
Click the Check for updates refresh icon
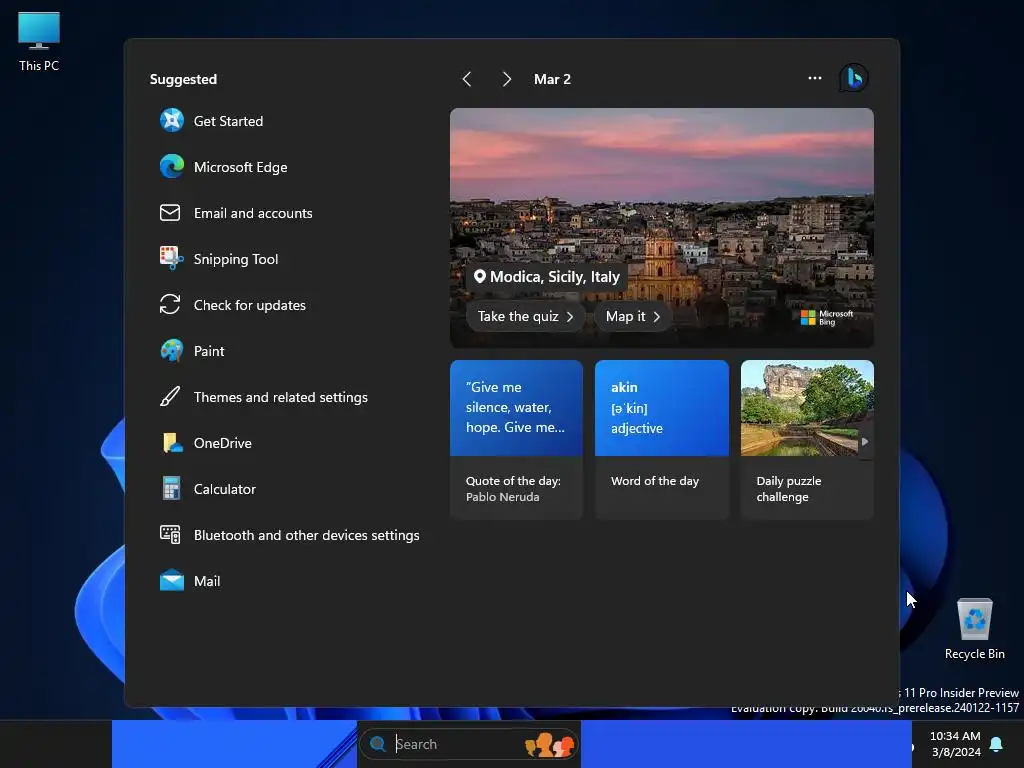click(170, 304)
